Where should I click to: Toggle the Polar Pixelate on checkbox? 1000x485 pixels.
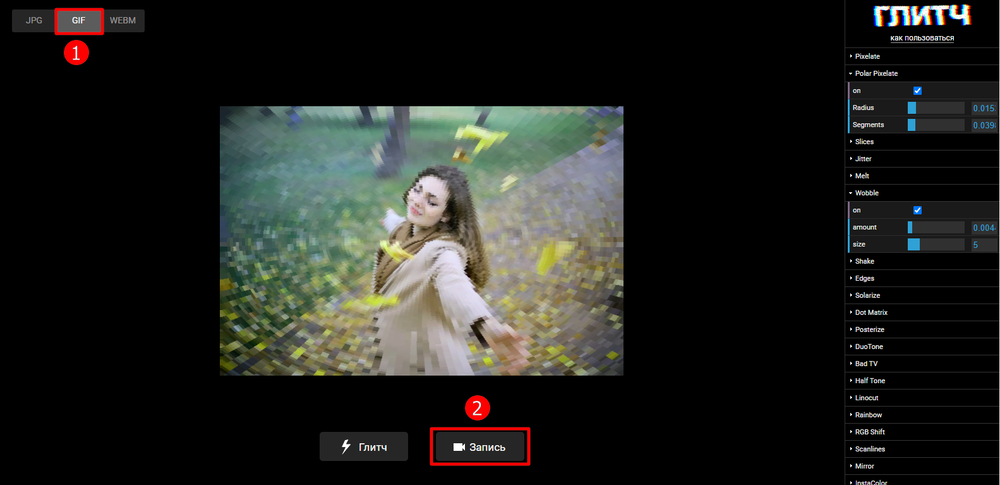917,91
